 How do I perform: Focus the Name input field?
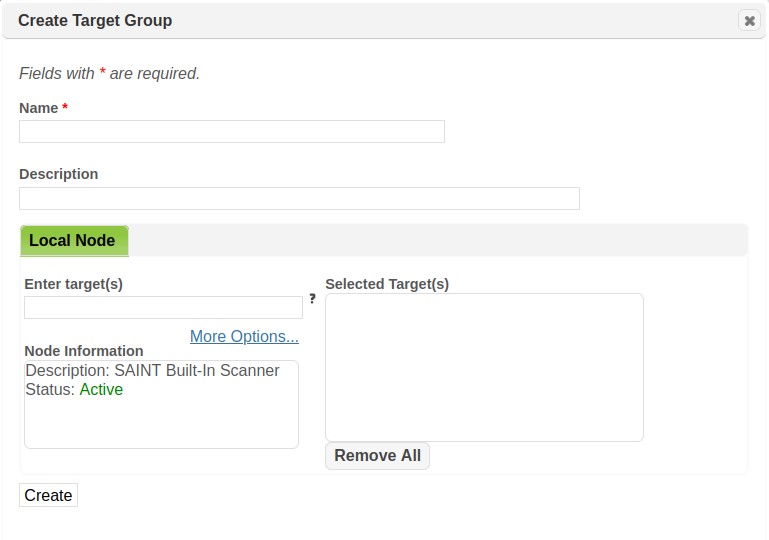(x=231, y=132)
